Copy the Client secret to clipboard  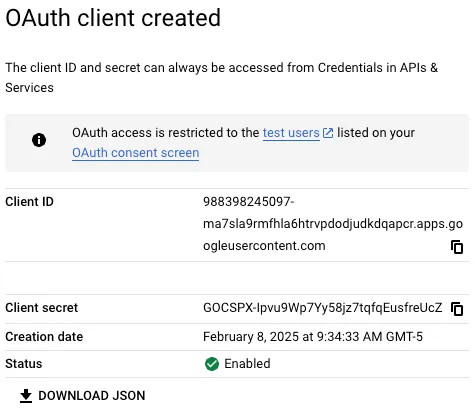[457, 309]
